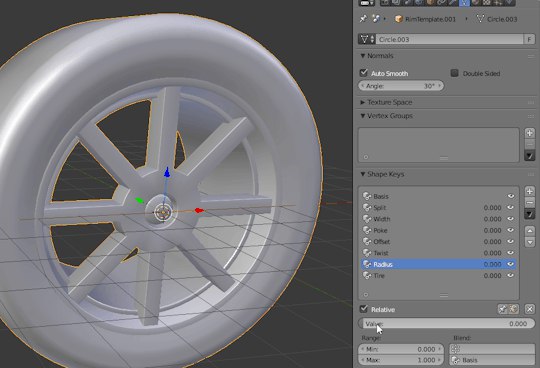Image resolution: width=540 pixels, height=368 pixels.
Task: Uncheck the Relative shape keys checkbox
Action: click(x=364, y=309)
